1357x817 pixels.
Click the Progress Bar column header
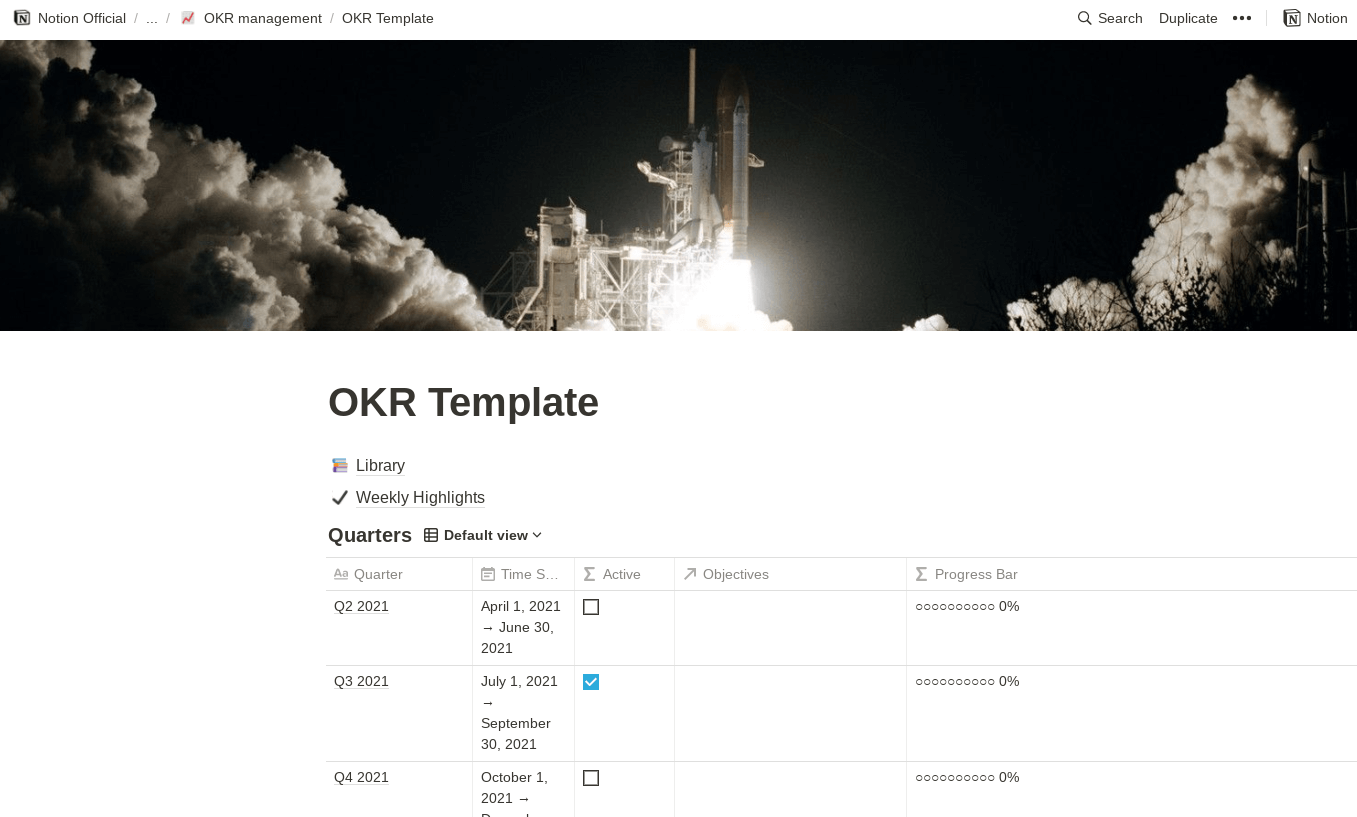(x=1132, y=574)
